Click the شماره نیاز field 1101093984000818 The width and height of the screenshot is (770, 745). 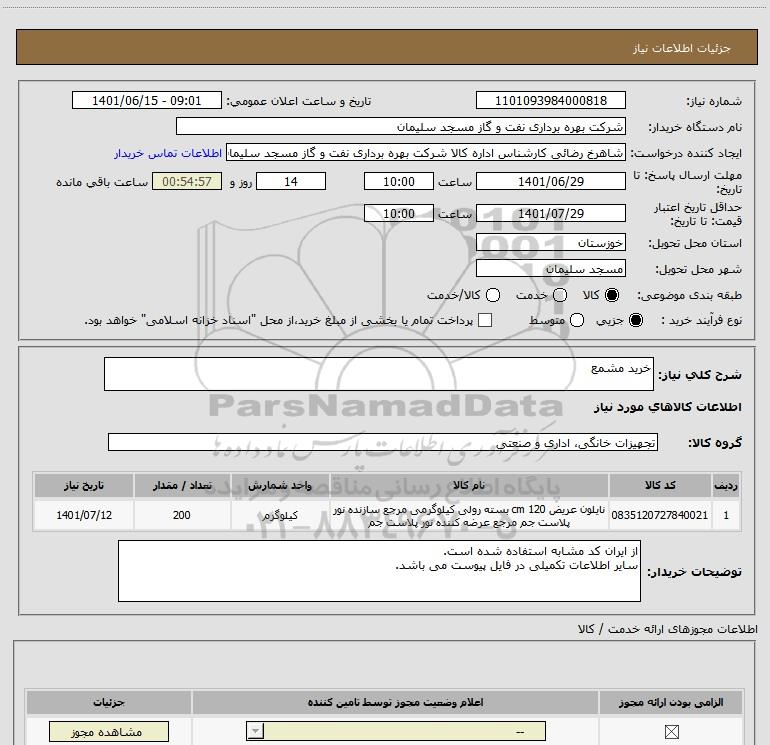(x=550, y=101)
